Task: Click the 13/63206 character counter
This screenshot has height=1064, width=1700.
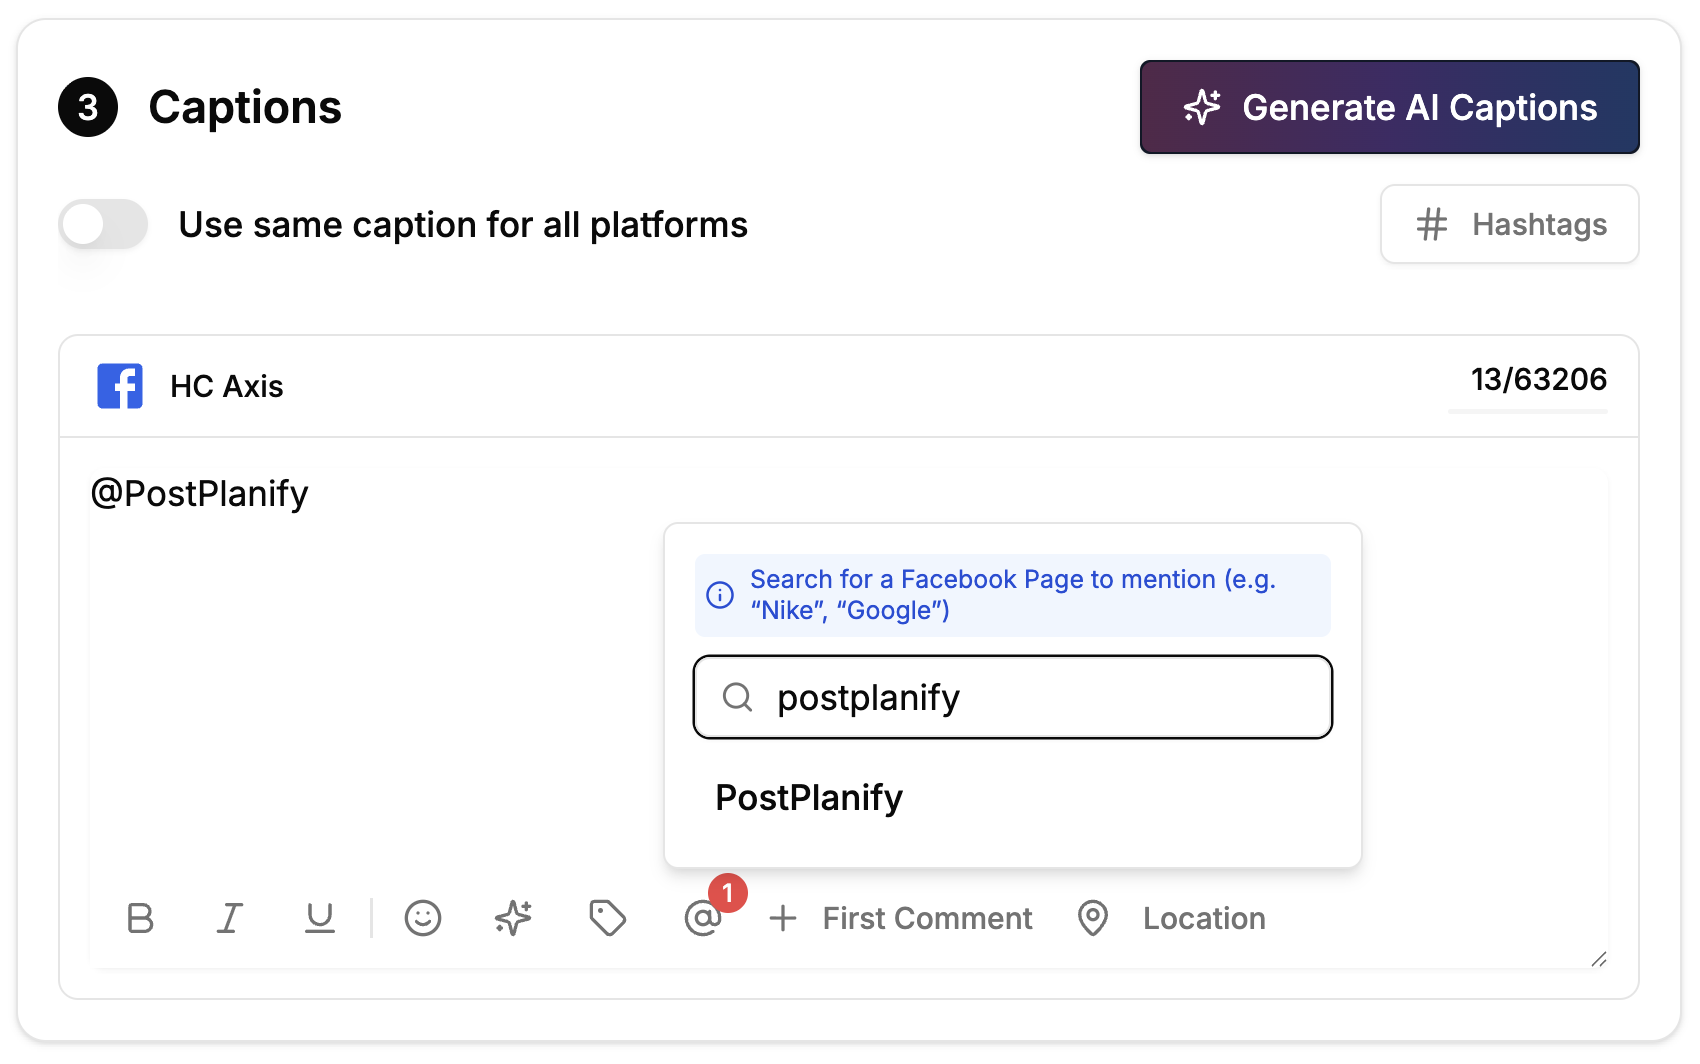Action: tap(1538, 380)
